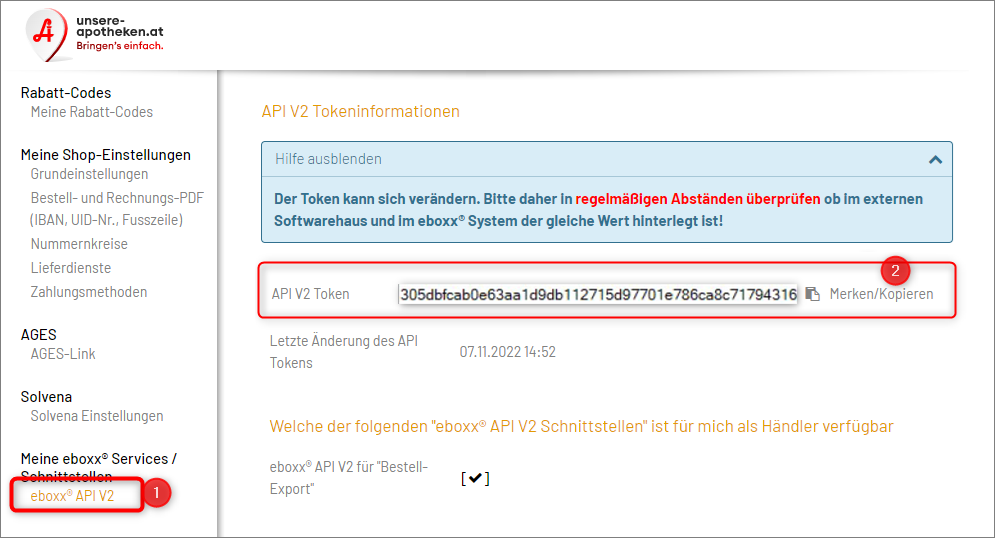The width and height of the screenshot is (995, 538).
Task: Click the Rabatt-Codes section heading
Action: 66,93
